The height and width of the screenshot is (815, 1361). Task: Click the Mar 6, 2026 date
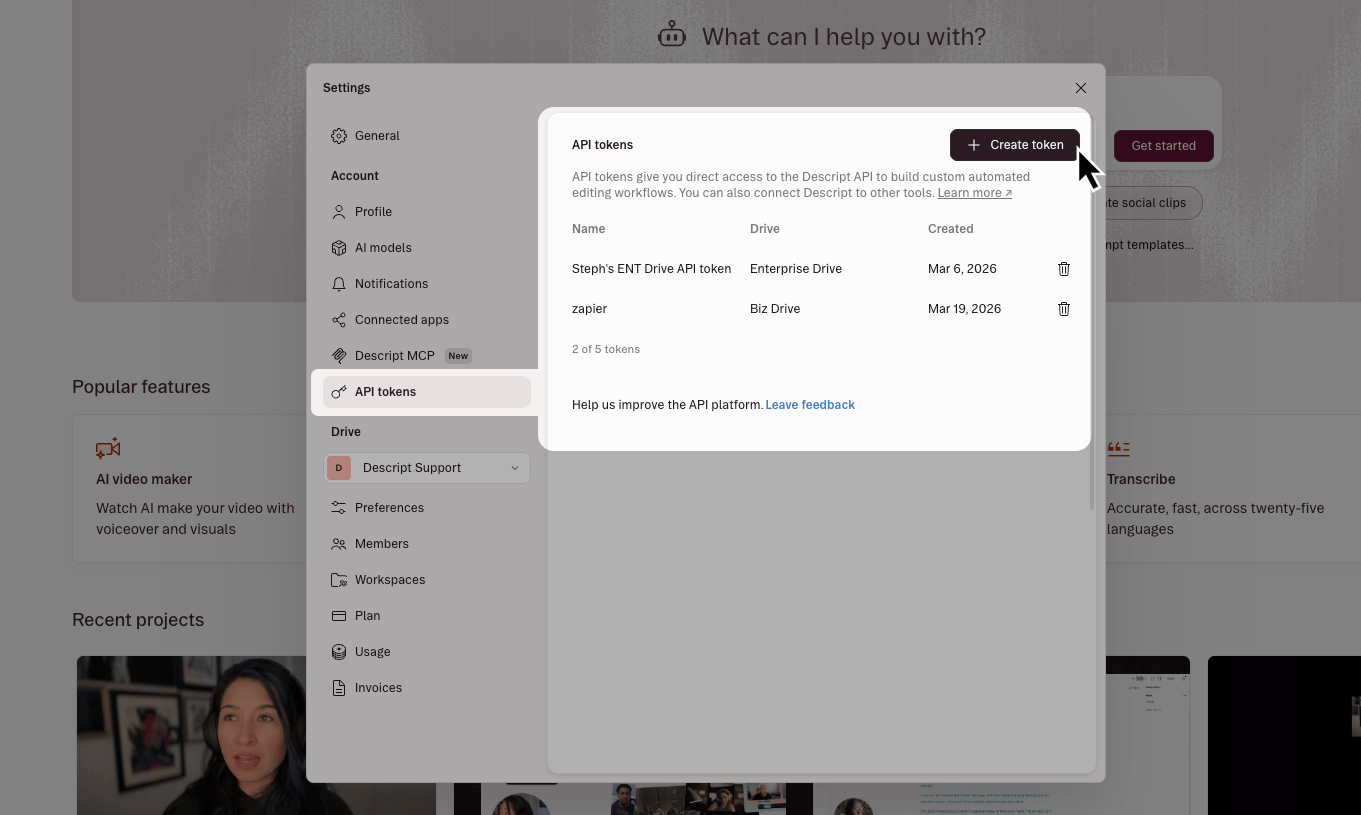point(962,269)
